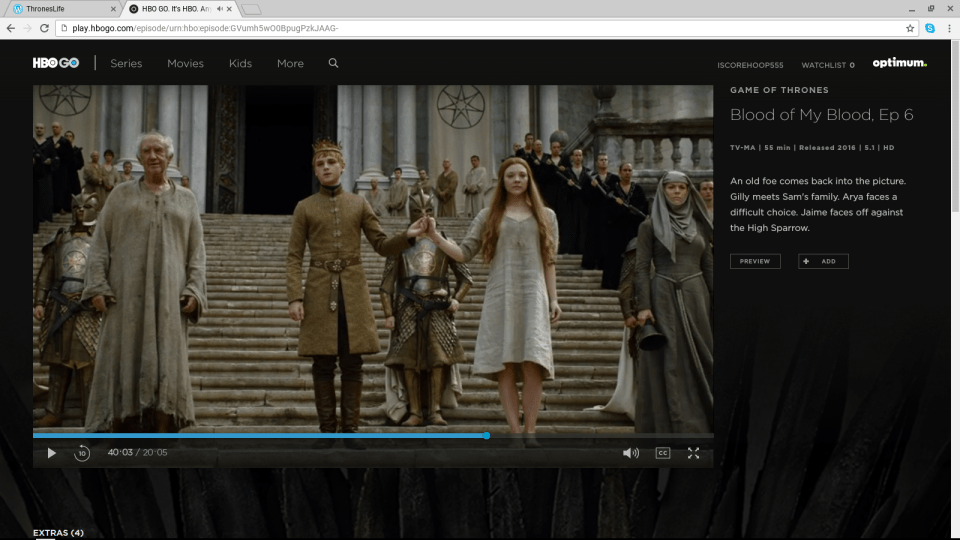Click the Skype extension icon
This screenshot has width=960, height=540.
(x=930, y=28)
